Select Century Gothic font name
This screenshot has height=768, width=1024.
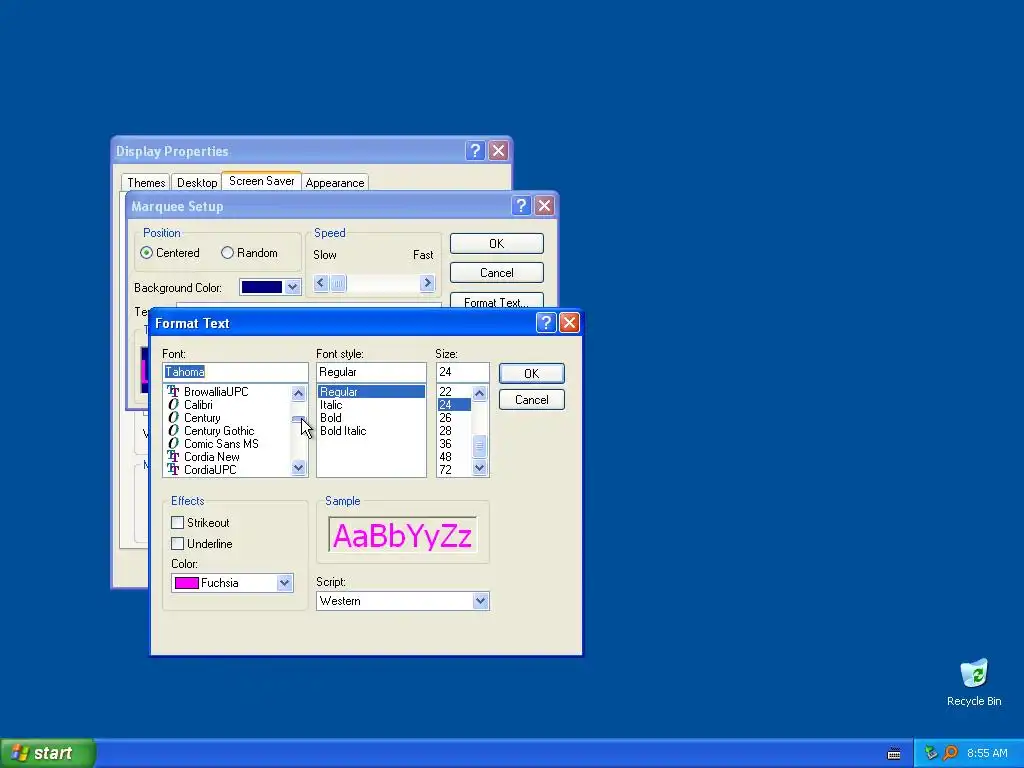219,431
